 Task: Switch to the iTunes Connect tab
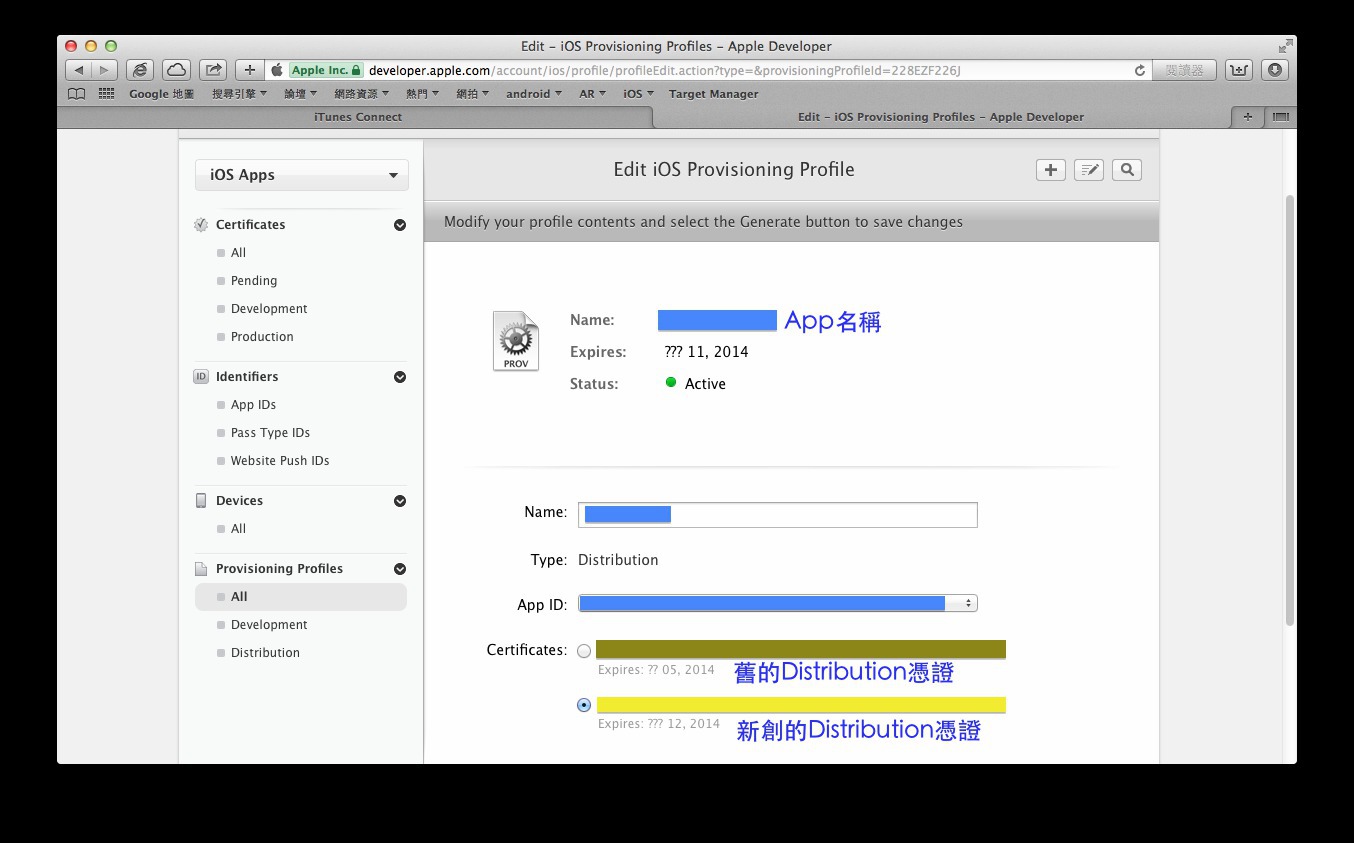(357, 117)
